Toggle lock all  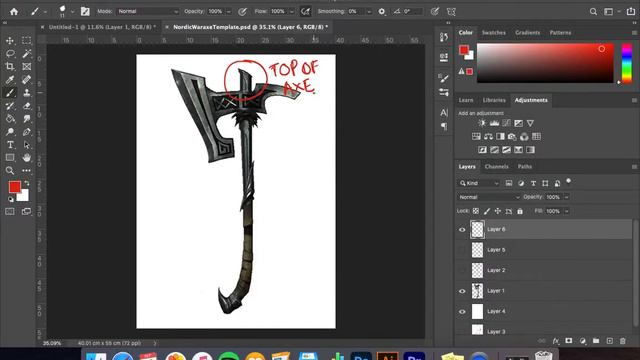pyautogui.click(x=520, y=211)
